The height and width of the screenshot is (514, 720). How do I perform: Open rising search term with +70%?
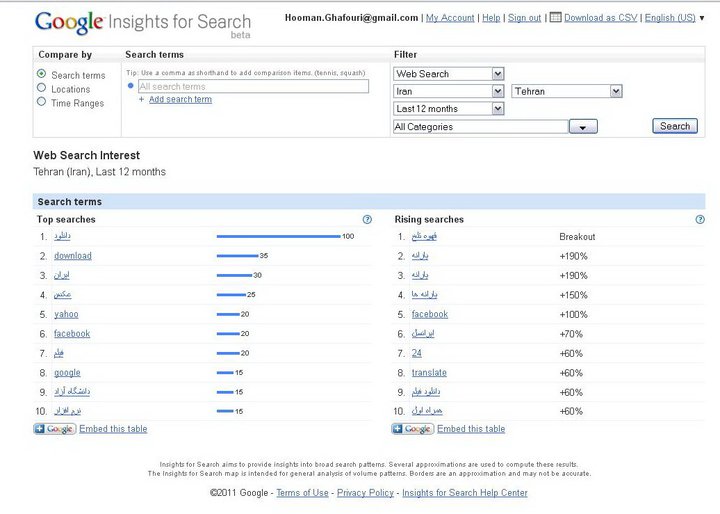[x=423, y=333]
